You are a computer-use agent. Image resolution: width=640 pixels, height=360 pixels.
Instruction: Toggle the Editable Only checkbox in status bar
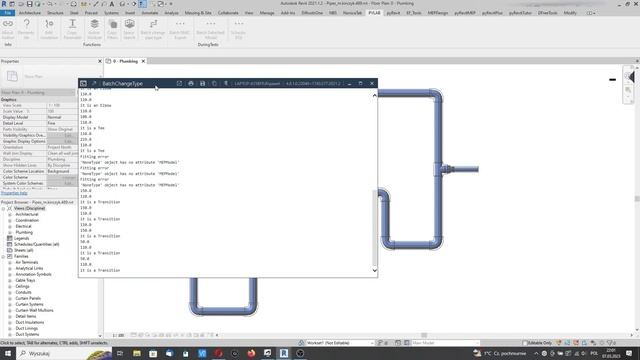(525, 343)
